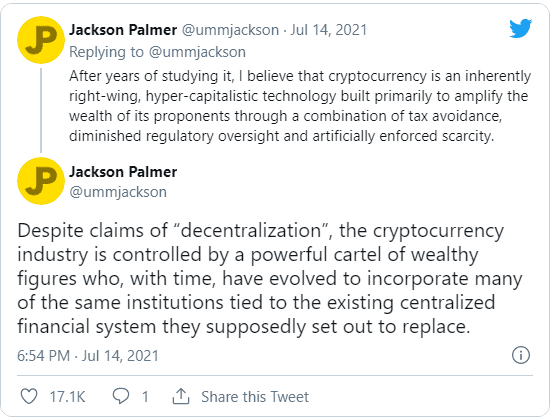Open the bold Jackson Palmer name in the top tweet
The height and width of the screenshot is (418, 552).
(x=123, y=30)
